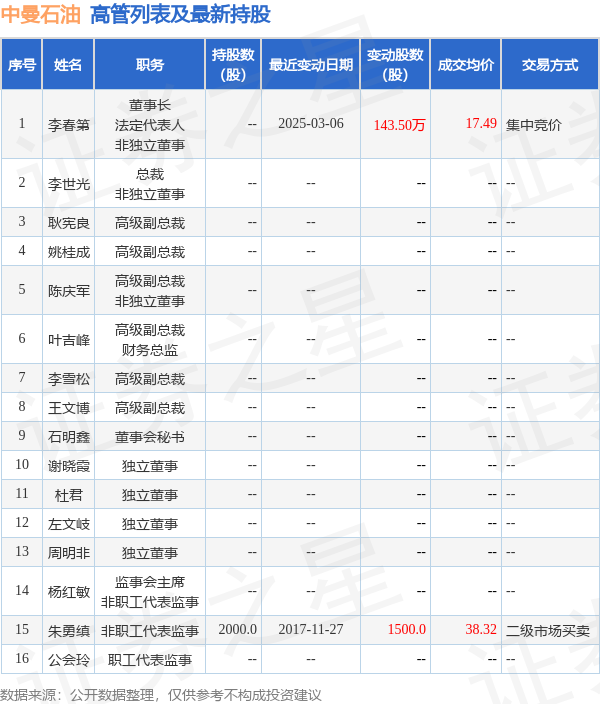600x704 pixels.
Task: Click the 监事会主席 title in row 14
Action: coord(150,582)
